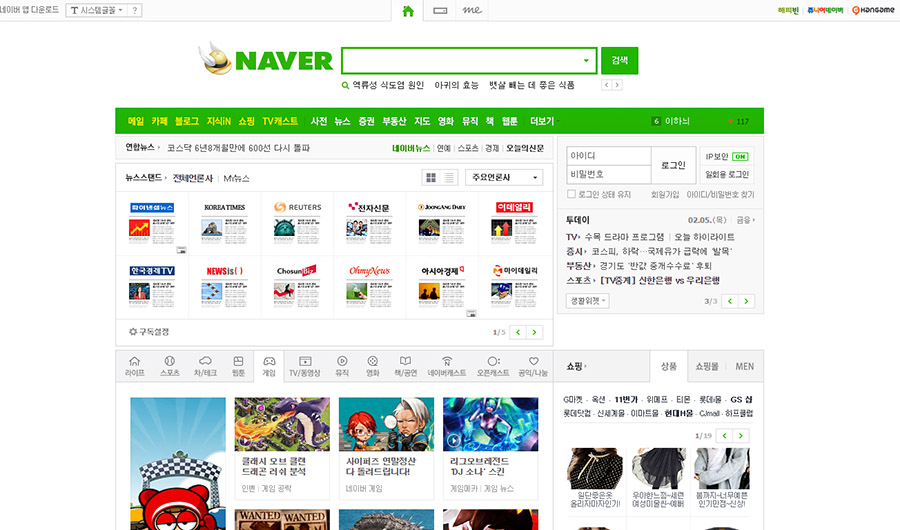Viewport: 900px width, 530px height.
Task: Expand 더보기 more services menu
Action: pos(544,121)
